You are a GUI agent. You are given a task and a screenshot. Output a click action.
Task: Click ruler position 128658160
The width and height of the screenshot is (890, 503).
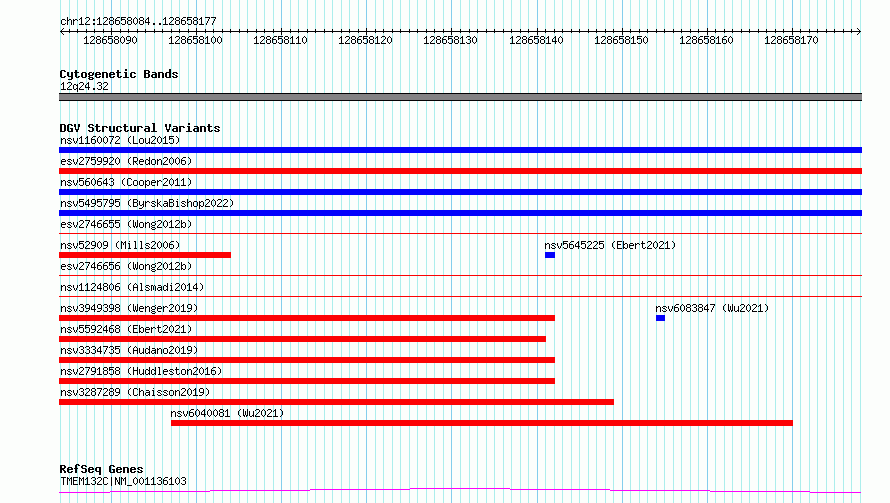[707, 40]
